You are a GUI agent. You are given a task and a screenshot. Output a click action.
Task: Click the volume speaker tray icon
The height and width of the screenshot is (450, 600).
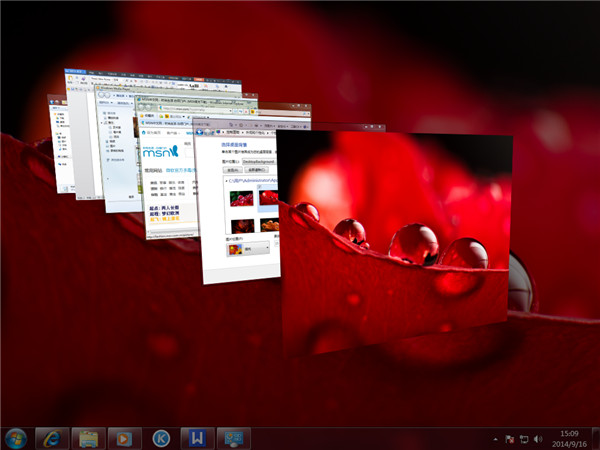pyautogui.click(x=538, y=439)
